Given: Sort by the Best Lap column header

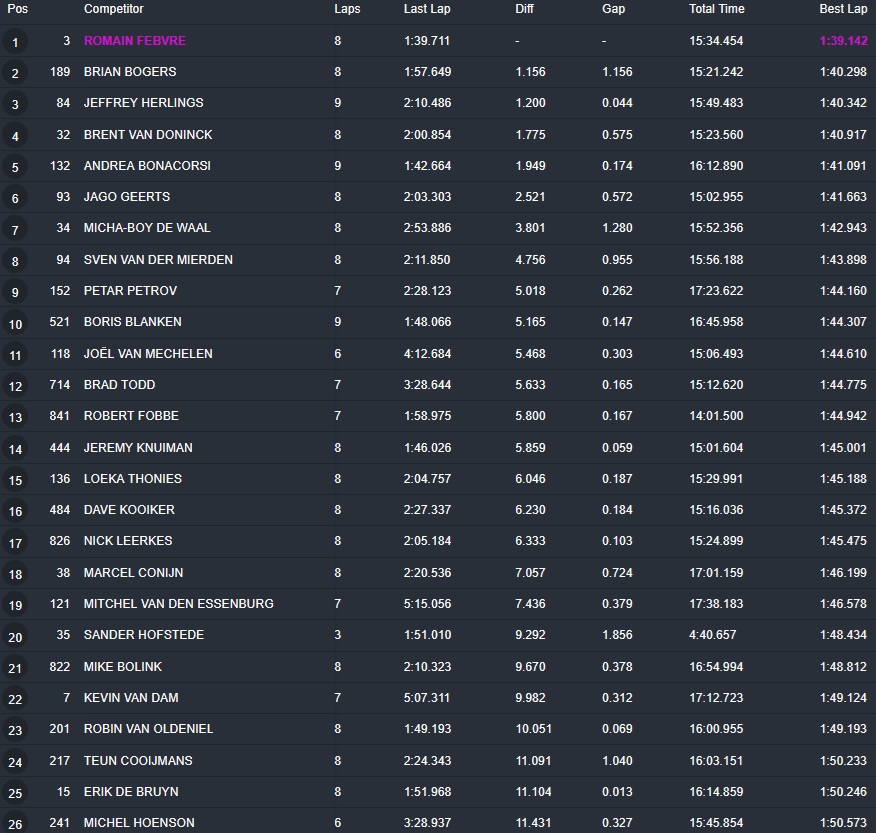Looking at the screenshot, I should coord(843,9).
